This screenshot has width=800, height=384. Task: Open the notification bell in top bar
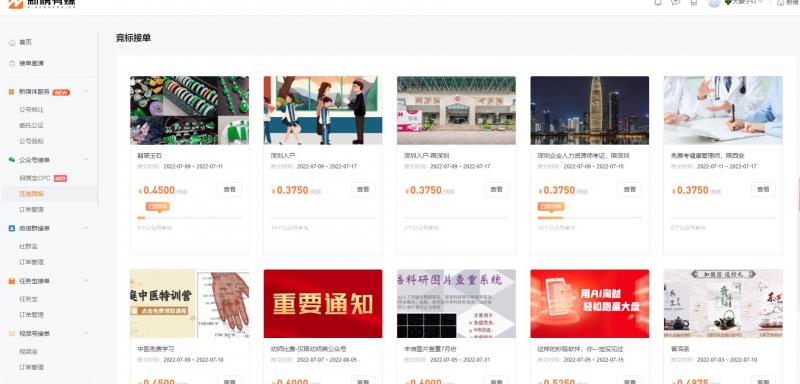point(658,3)
